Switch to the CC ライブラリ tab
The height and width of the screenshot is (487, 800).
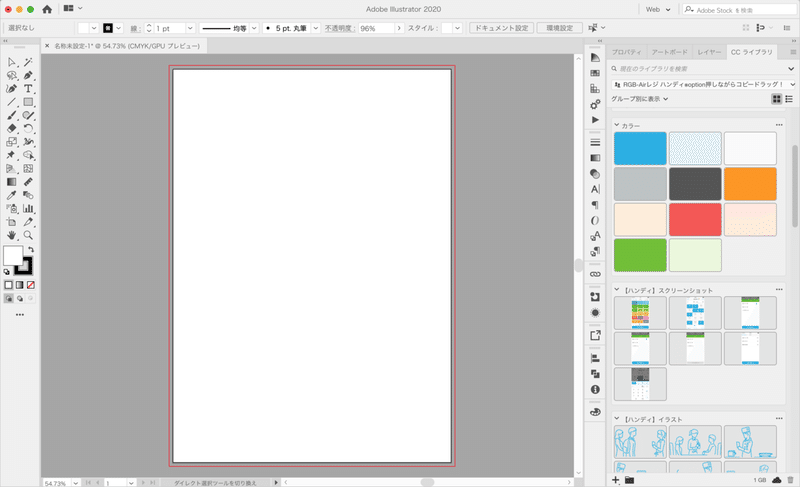[752, 52]
